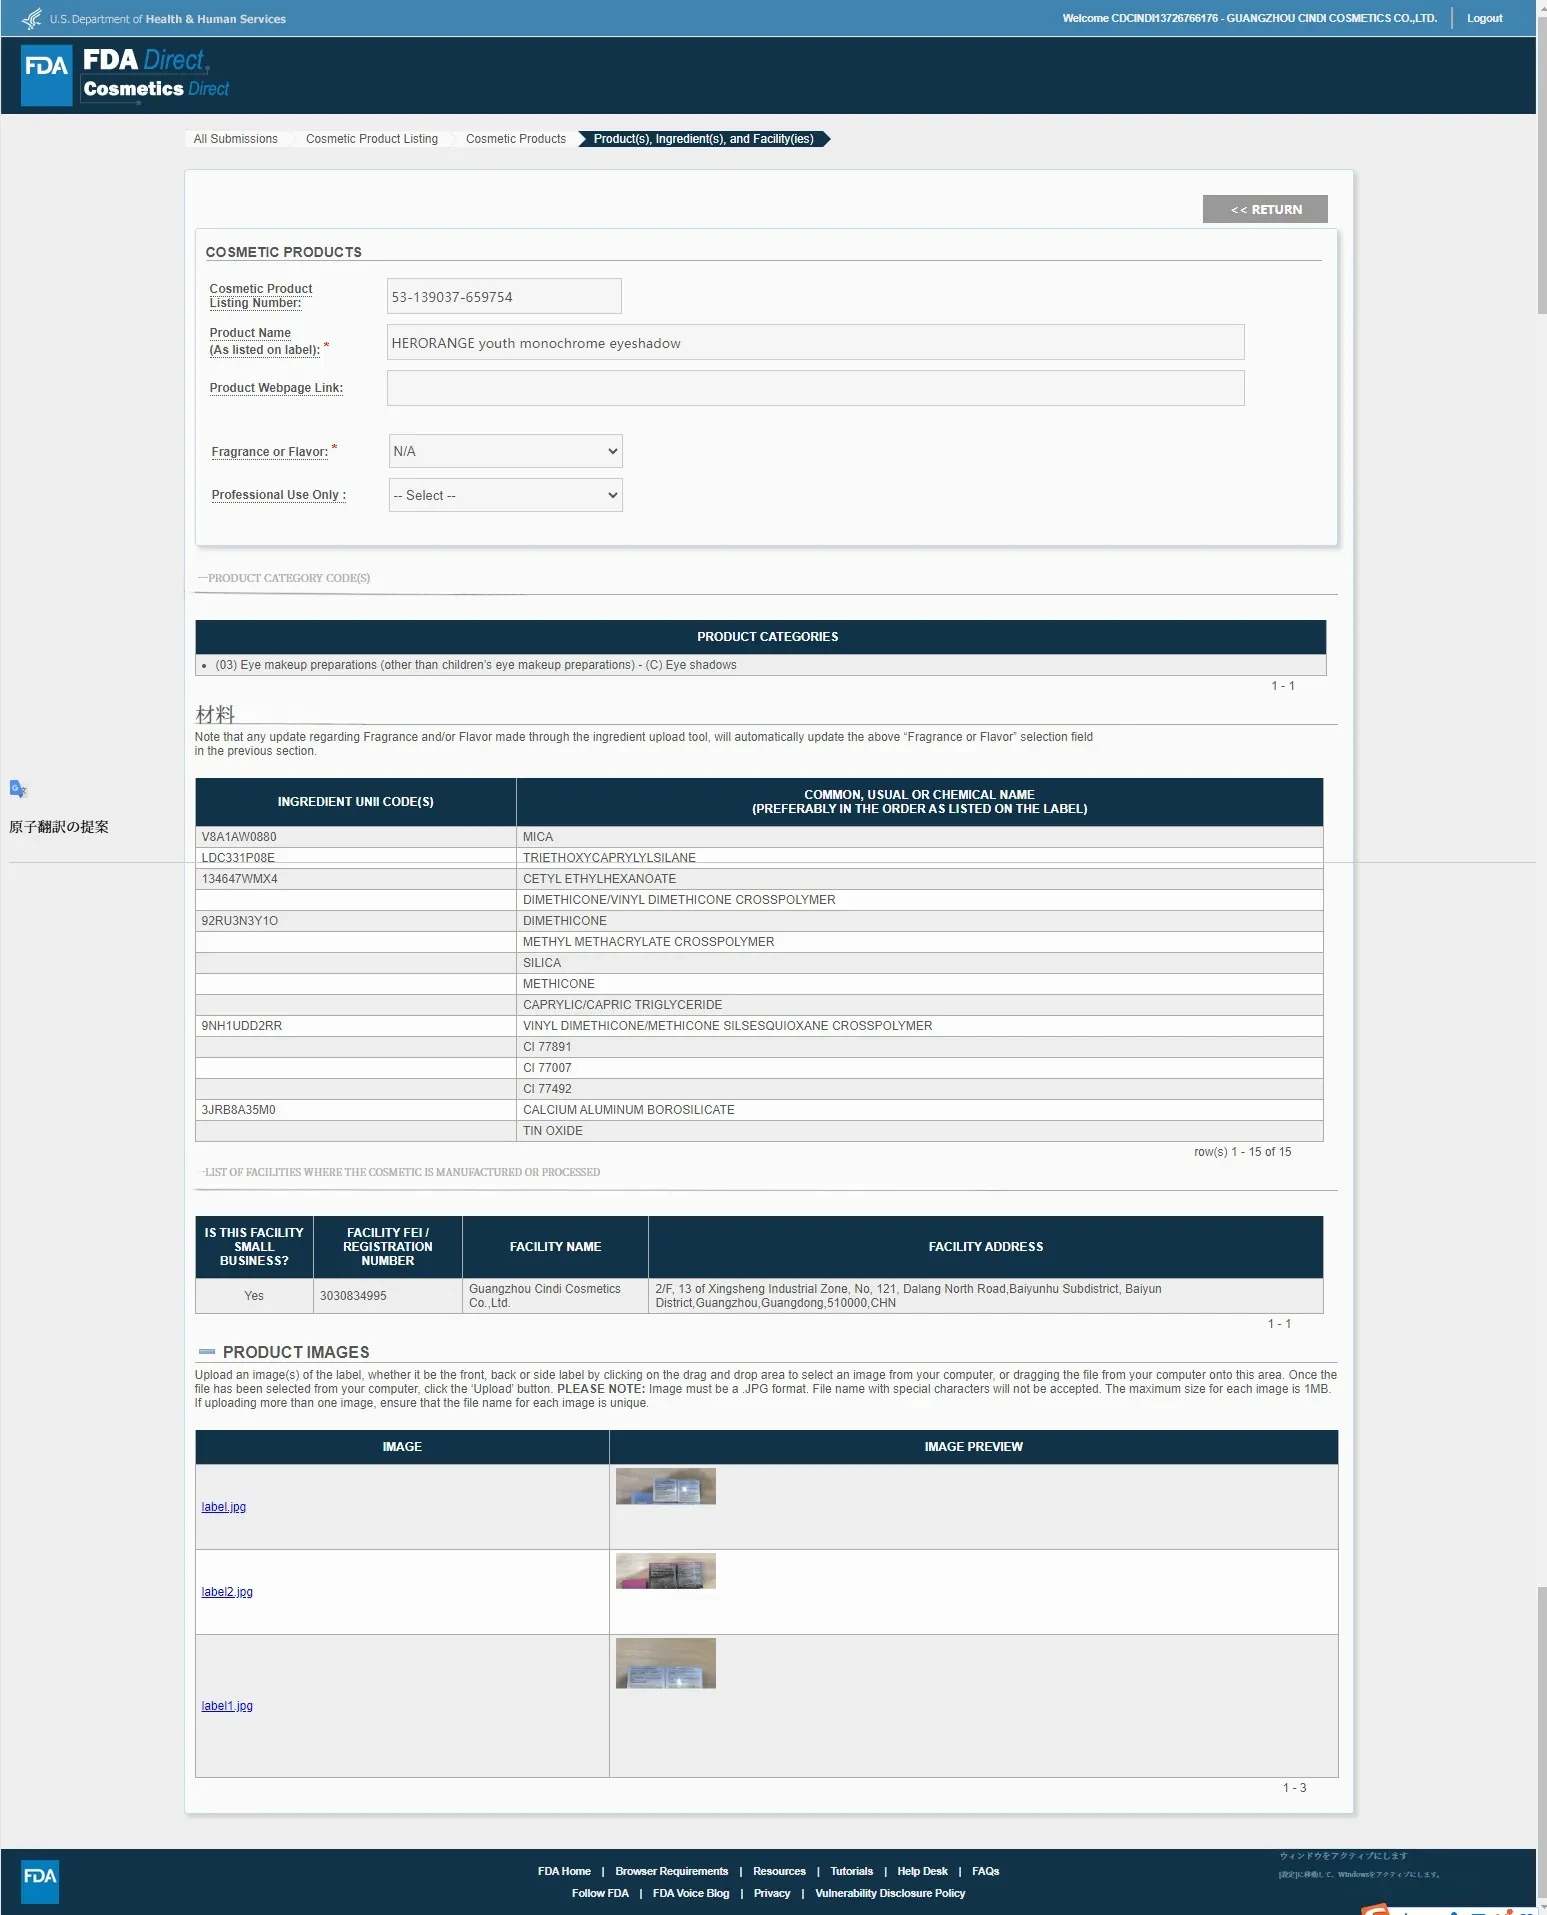Click the 134647WMX4 UNII code cell

(355, 879)
